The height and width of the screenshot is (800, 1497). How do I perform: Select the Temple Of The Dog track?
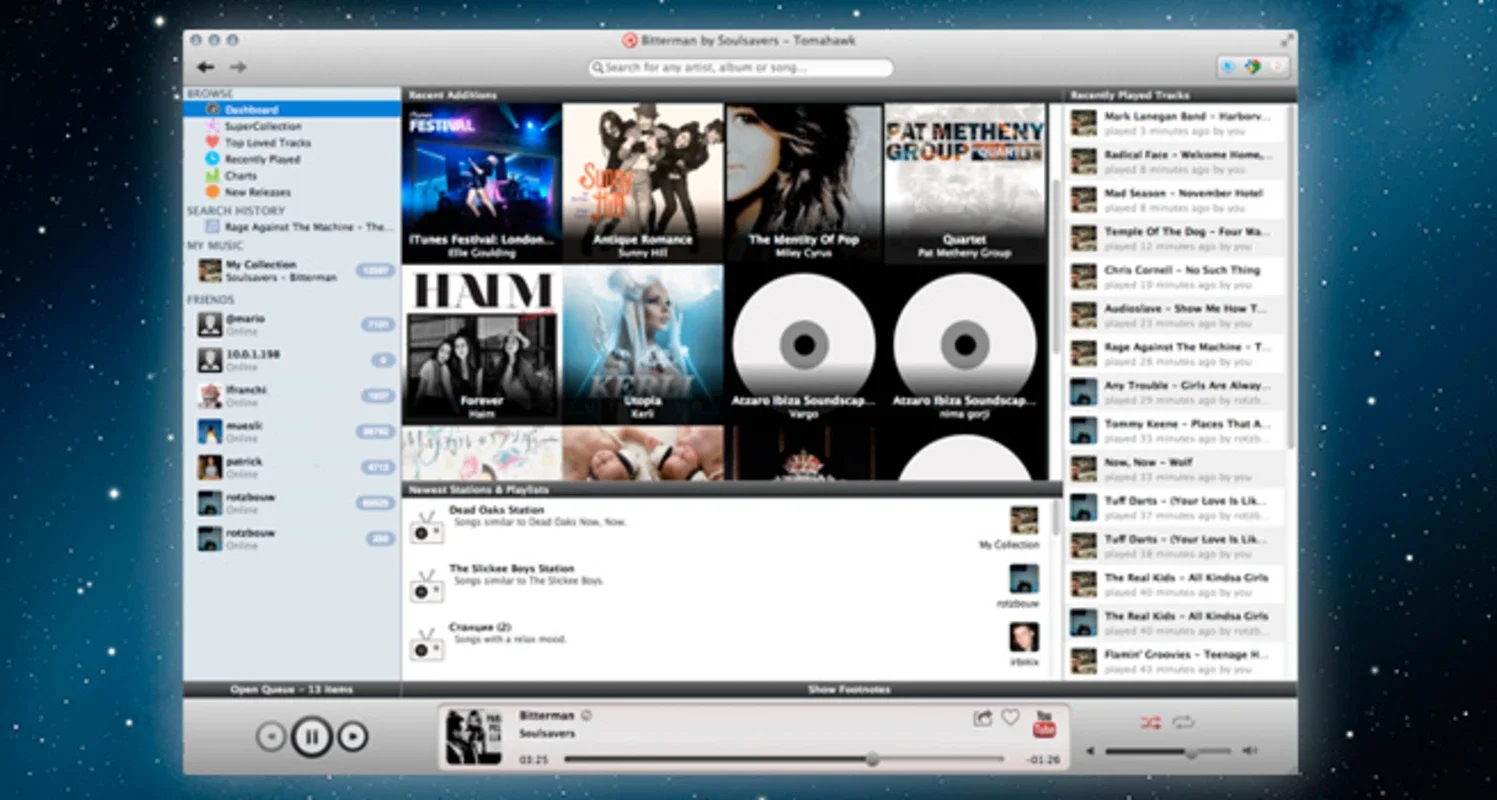[x=1176, y=238]
